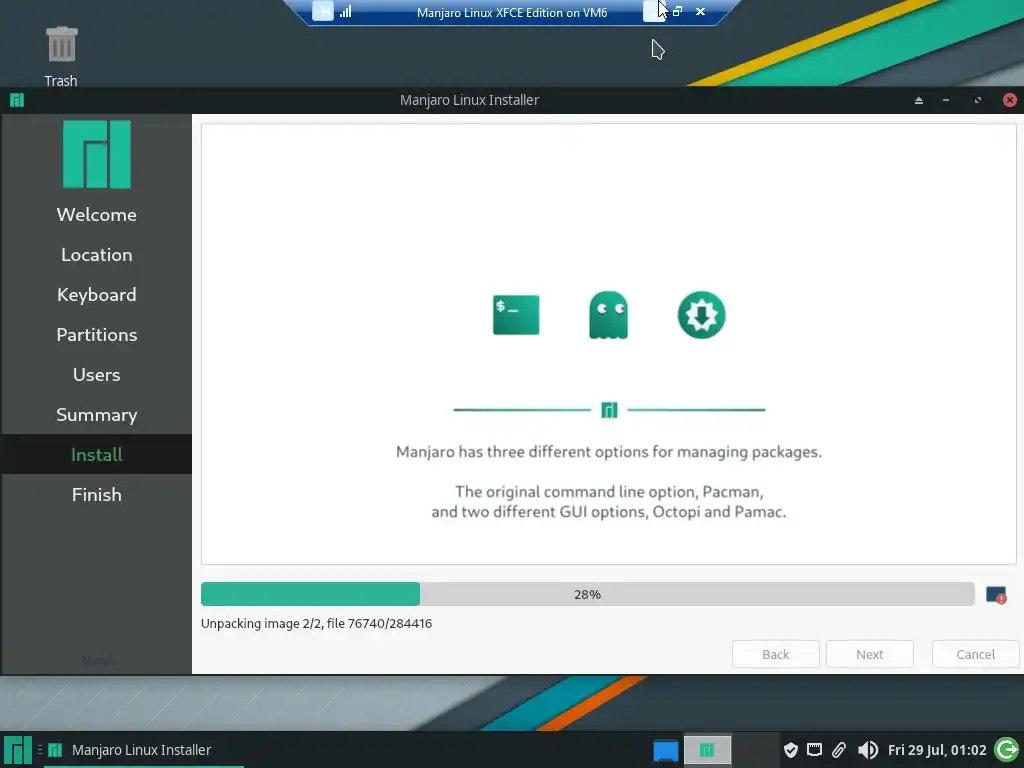1024x768 pixels.
Task: Click the signal strength icon in the VM bar
Action: (346, 12)
